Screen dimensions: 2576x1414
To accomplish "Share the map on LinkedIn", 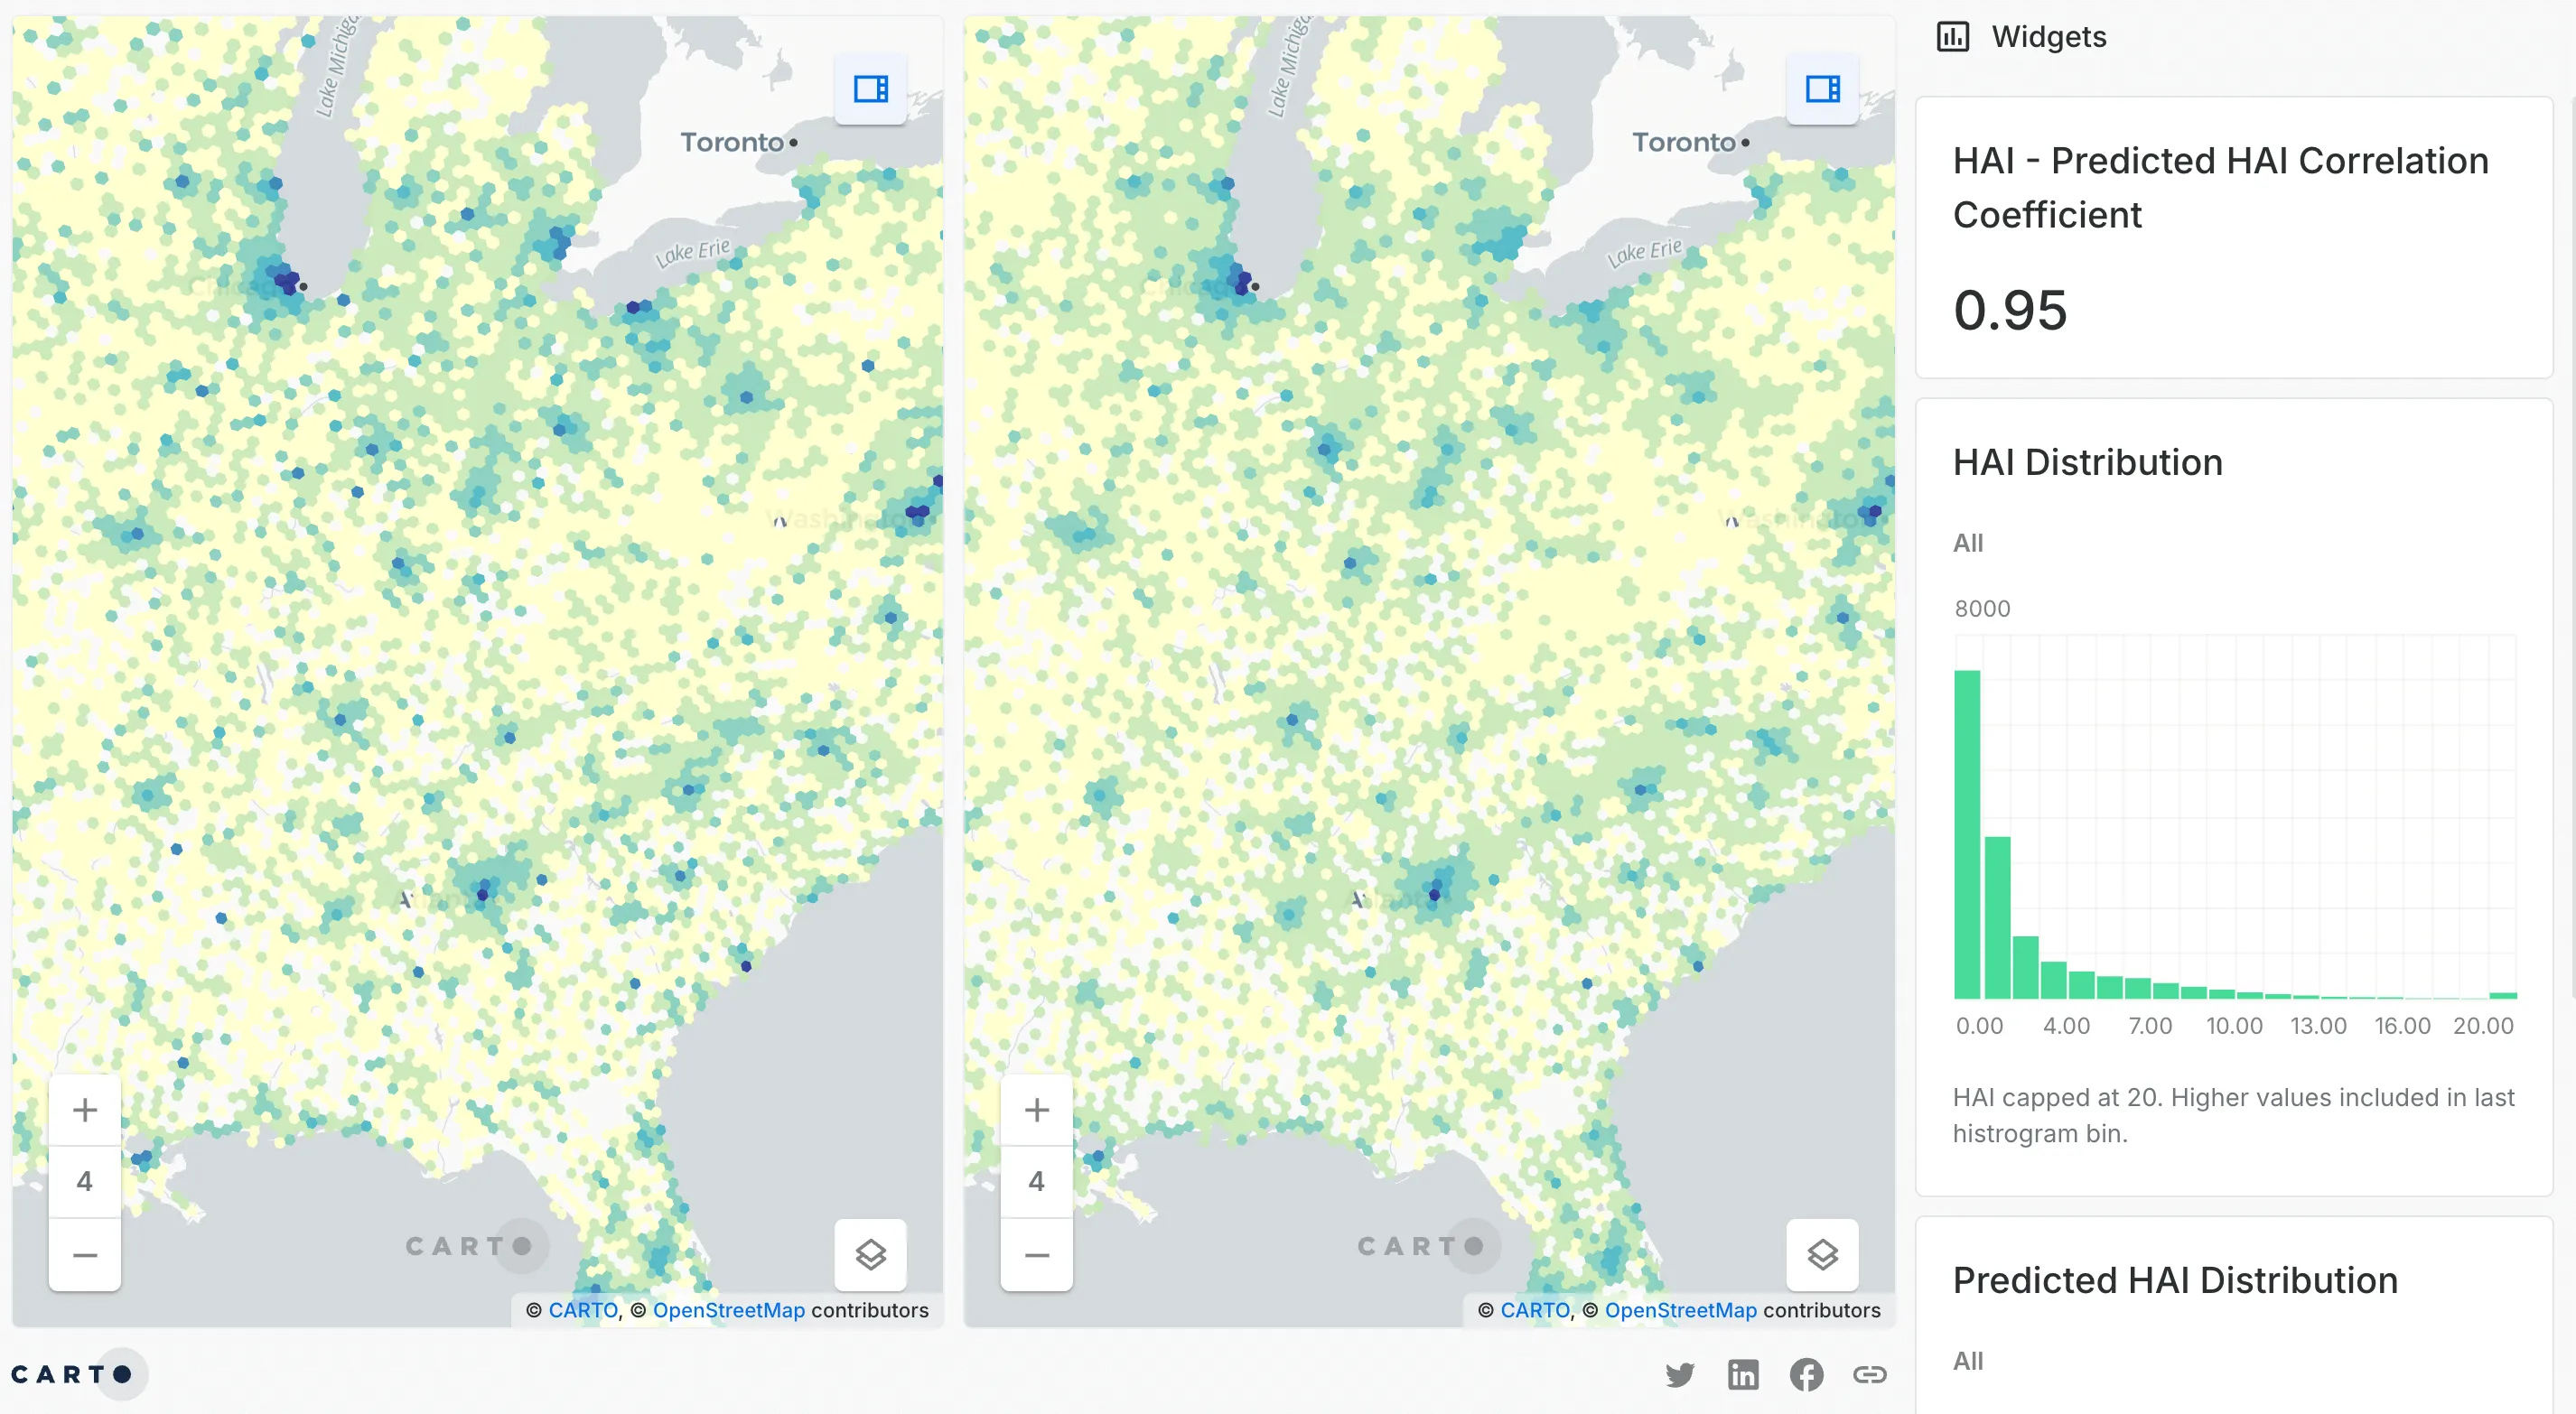I will pos(1743,1375).
